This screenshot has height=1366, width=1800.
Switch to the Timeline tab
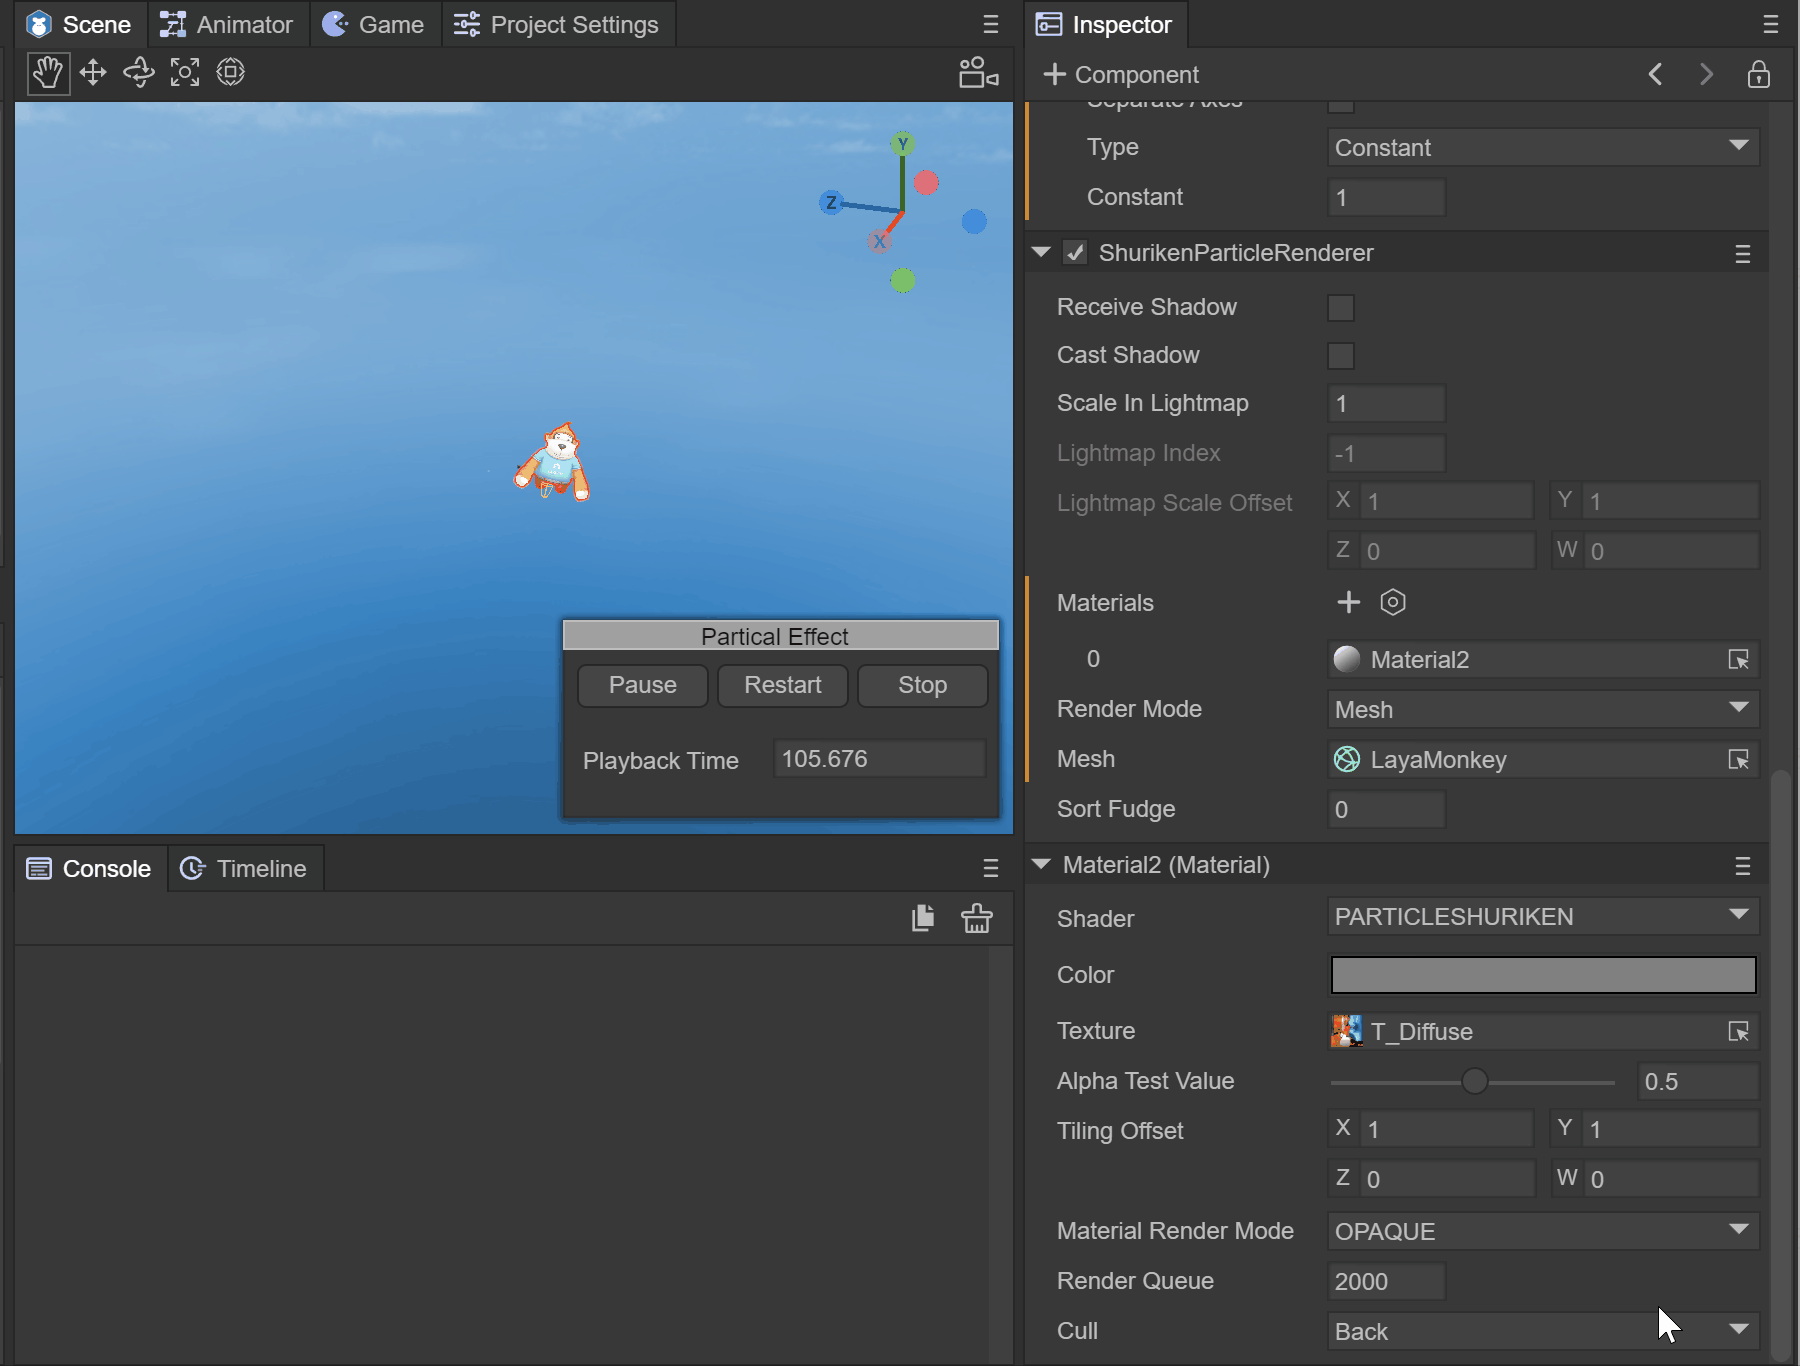(x=245, y=869)
